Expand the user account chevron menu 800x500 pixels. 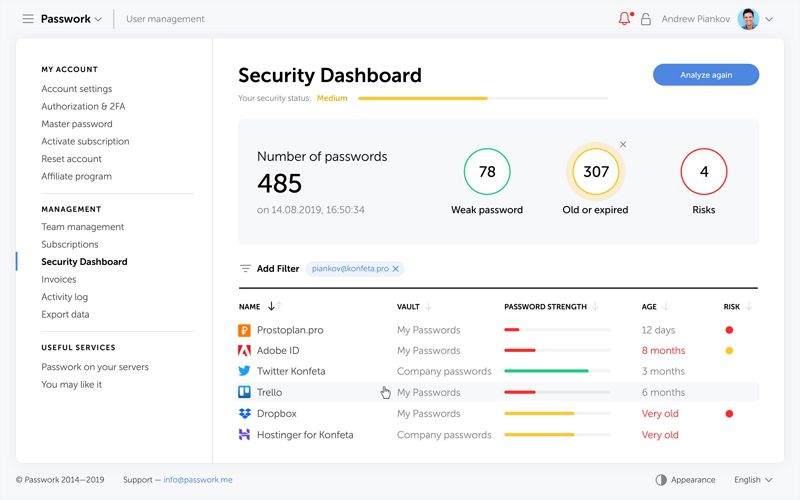pyautogui.click(x=769, y=19)
